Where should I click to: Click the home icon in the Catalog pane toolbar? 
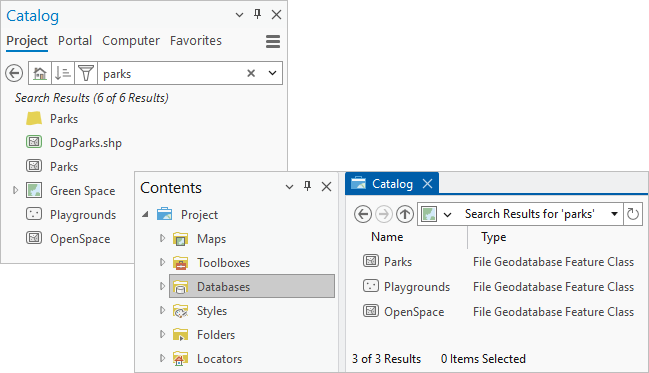[x=40, y=73]
